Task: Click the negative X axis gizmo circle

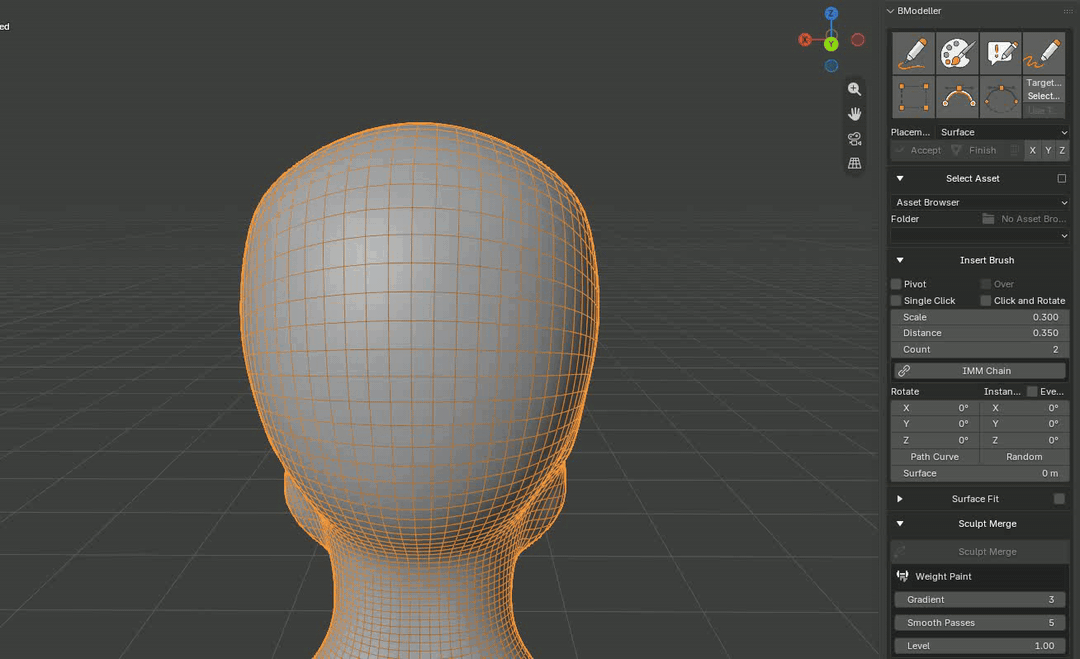Action: (858, 40)
